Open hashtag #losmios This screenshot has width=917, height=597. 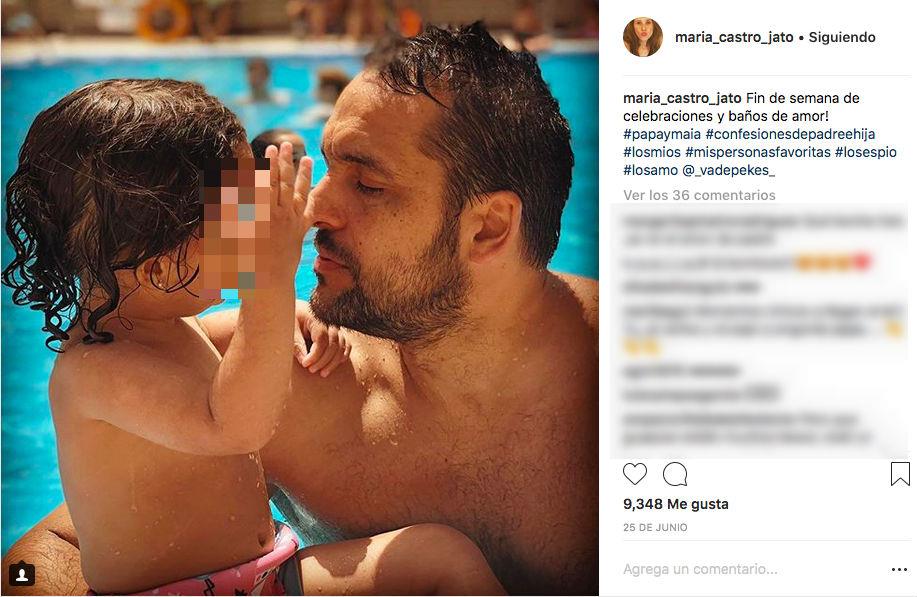[x=652, y=152]
